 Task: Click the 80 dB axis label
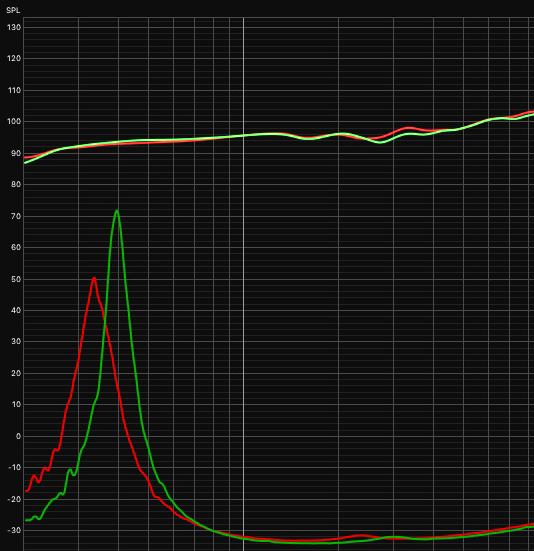pyautogui.click(x=16, y=184)
